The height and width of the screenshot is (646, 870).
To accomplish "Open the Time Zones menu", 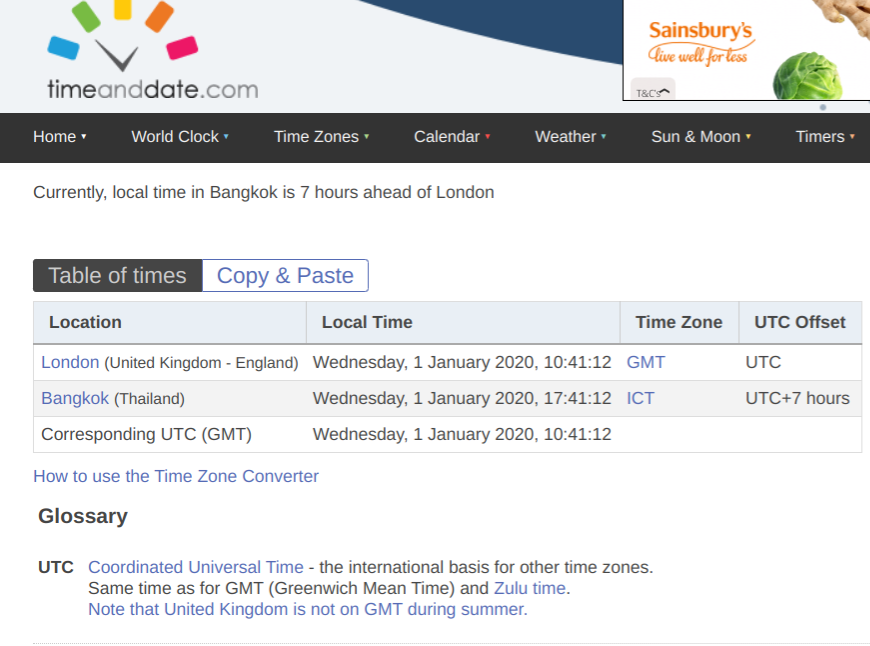I will pos(321,137).
